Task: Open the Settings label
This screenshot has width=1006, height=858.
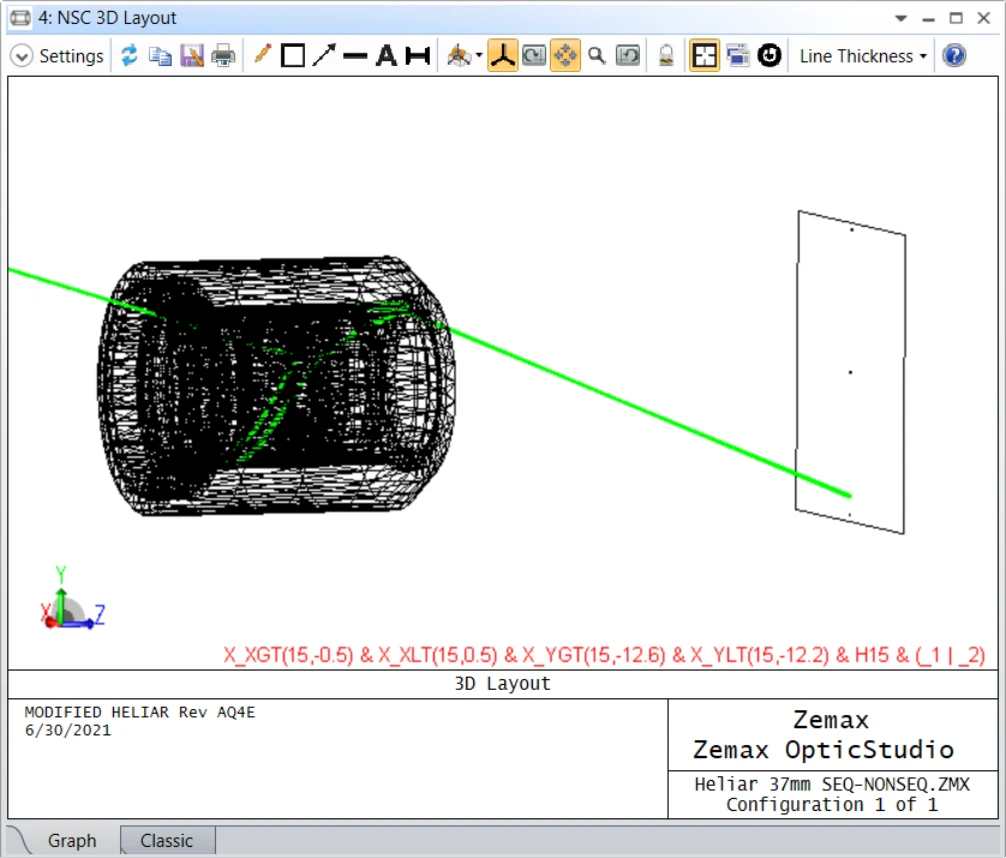Action: [71, 56]
